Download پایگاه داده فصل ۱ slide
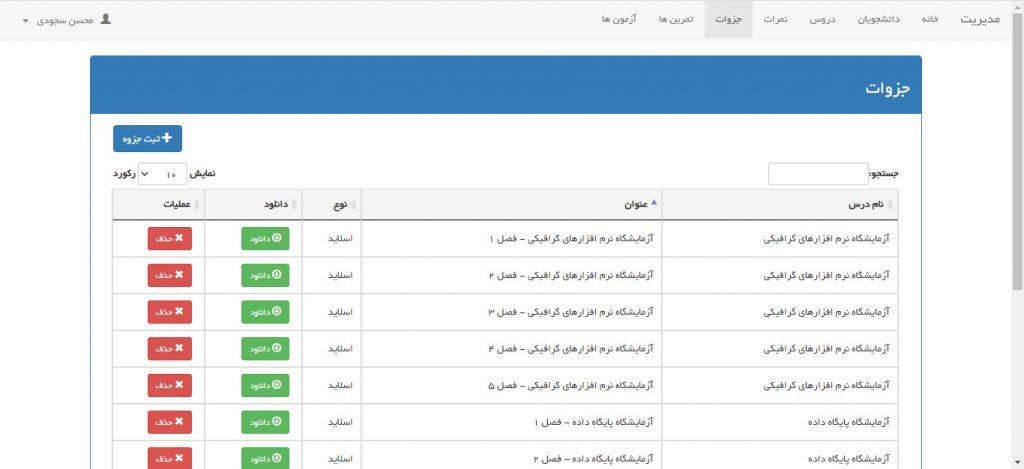Image resolution: width=1024 pixels, height=469 pixels. click(x=265, y=422)
